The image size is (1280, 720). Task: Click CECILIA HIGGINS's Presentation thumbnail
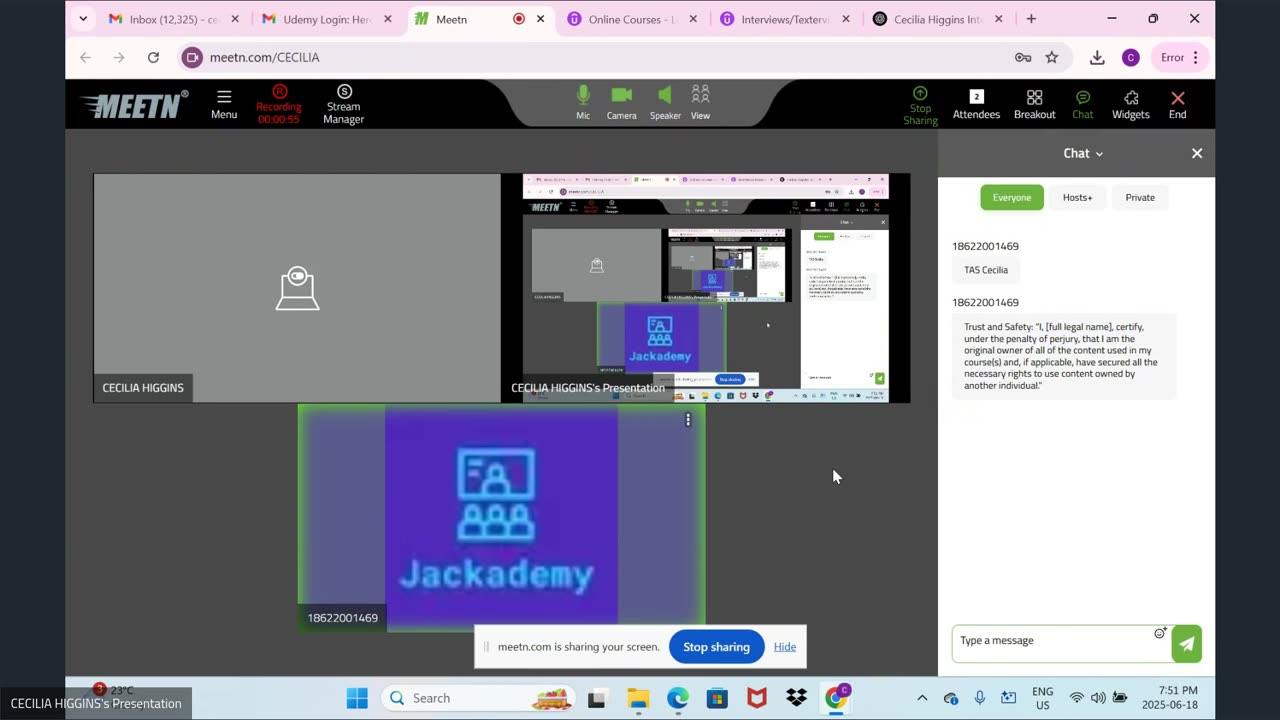pos(705,288)
